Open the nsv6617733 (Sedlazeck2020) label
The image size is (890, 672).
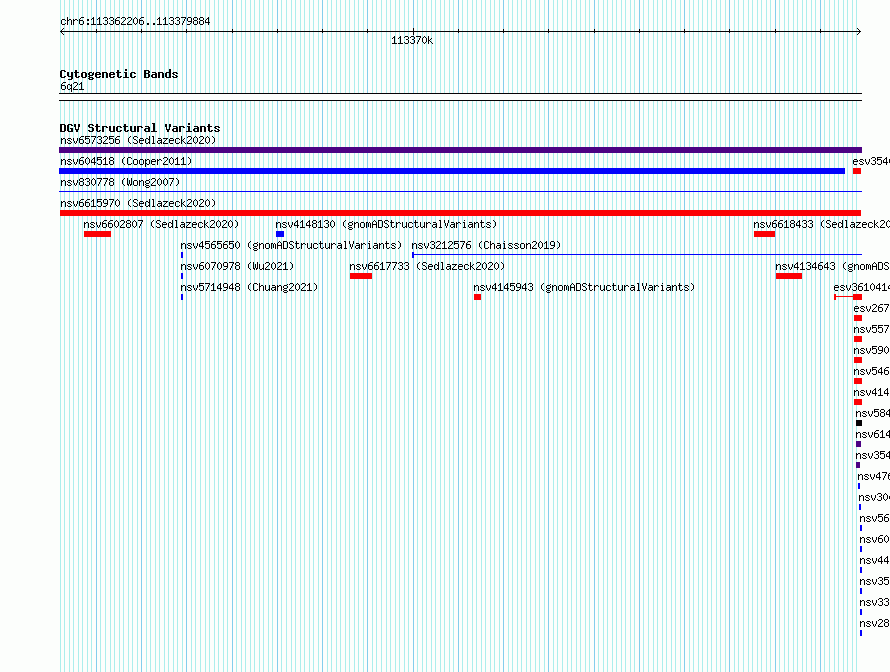427,266
